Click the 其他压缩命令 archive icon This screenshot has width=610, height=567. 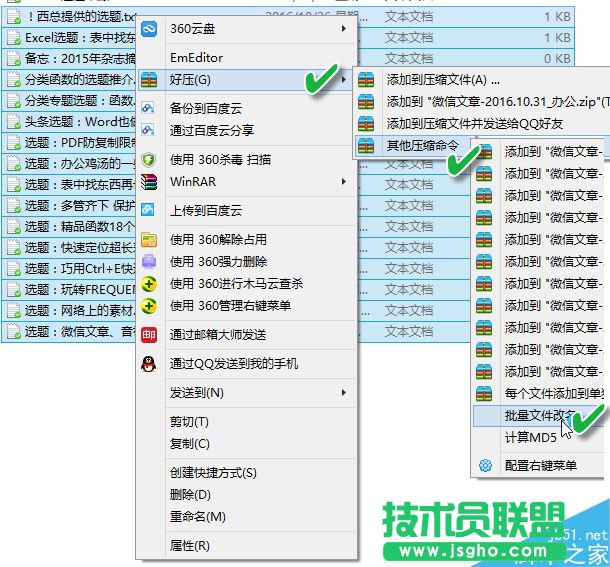[366, 145]
